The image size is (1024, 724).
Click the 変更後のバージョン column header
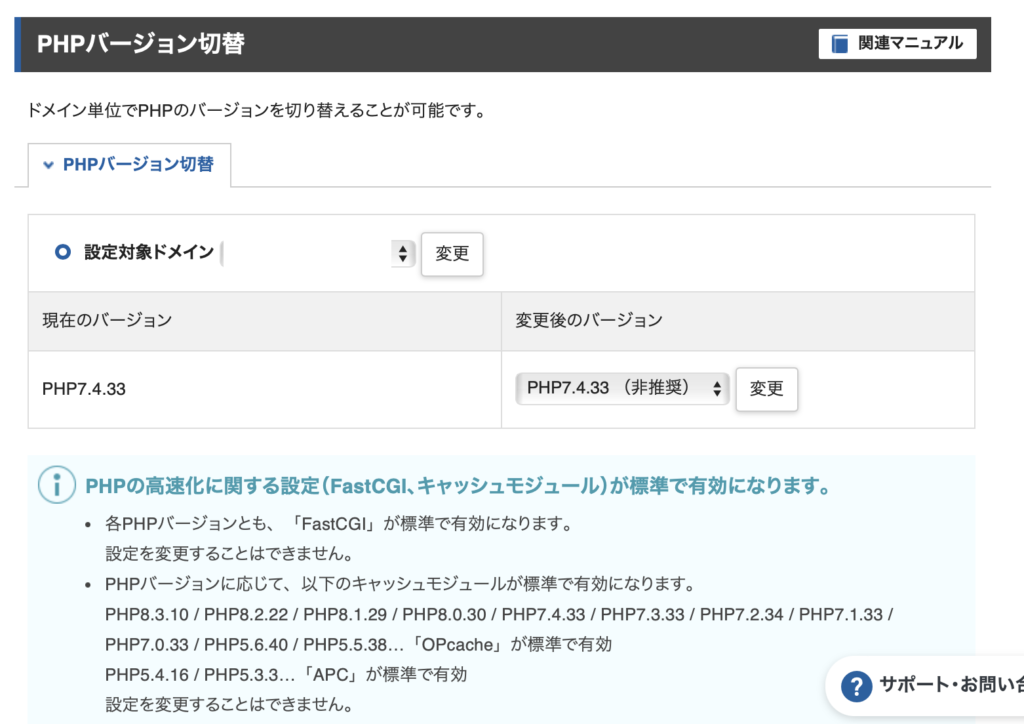(589, 321)
